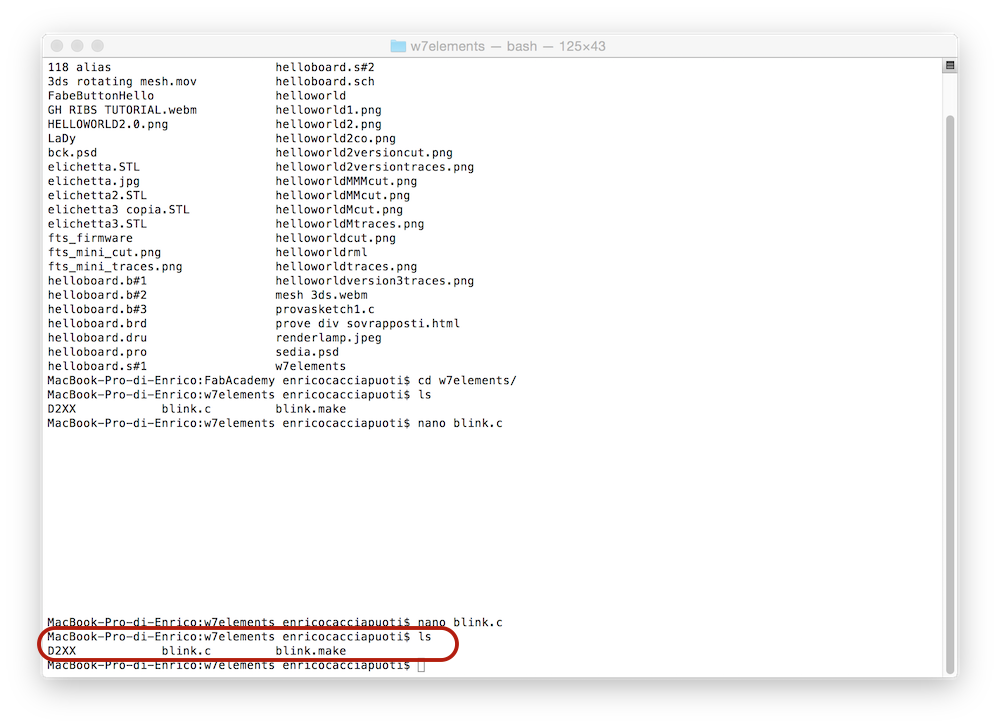Click the folder icon in the title bar
The height and width of the screenshot is (728, 1000).
click(398, 46)
